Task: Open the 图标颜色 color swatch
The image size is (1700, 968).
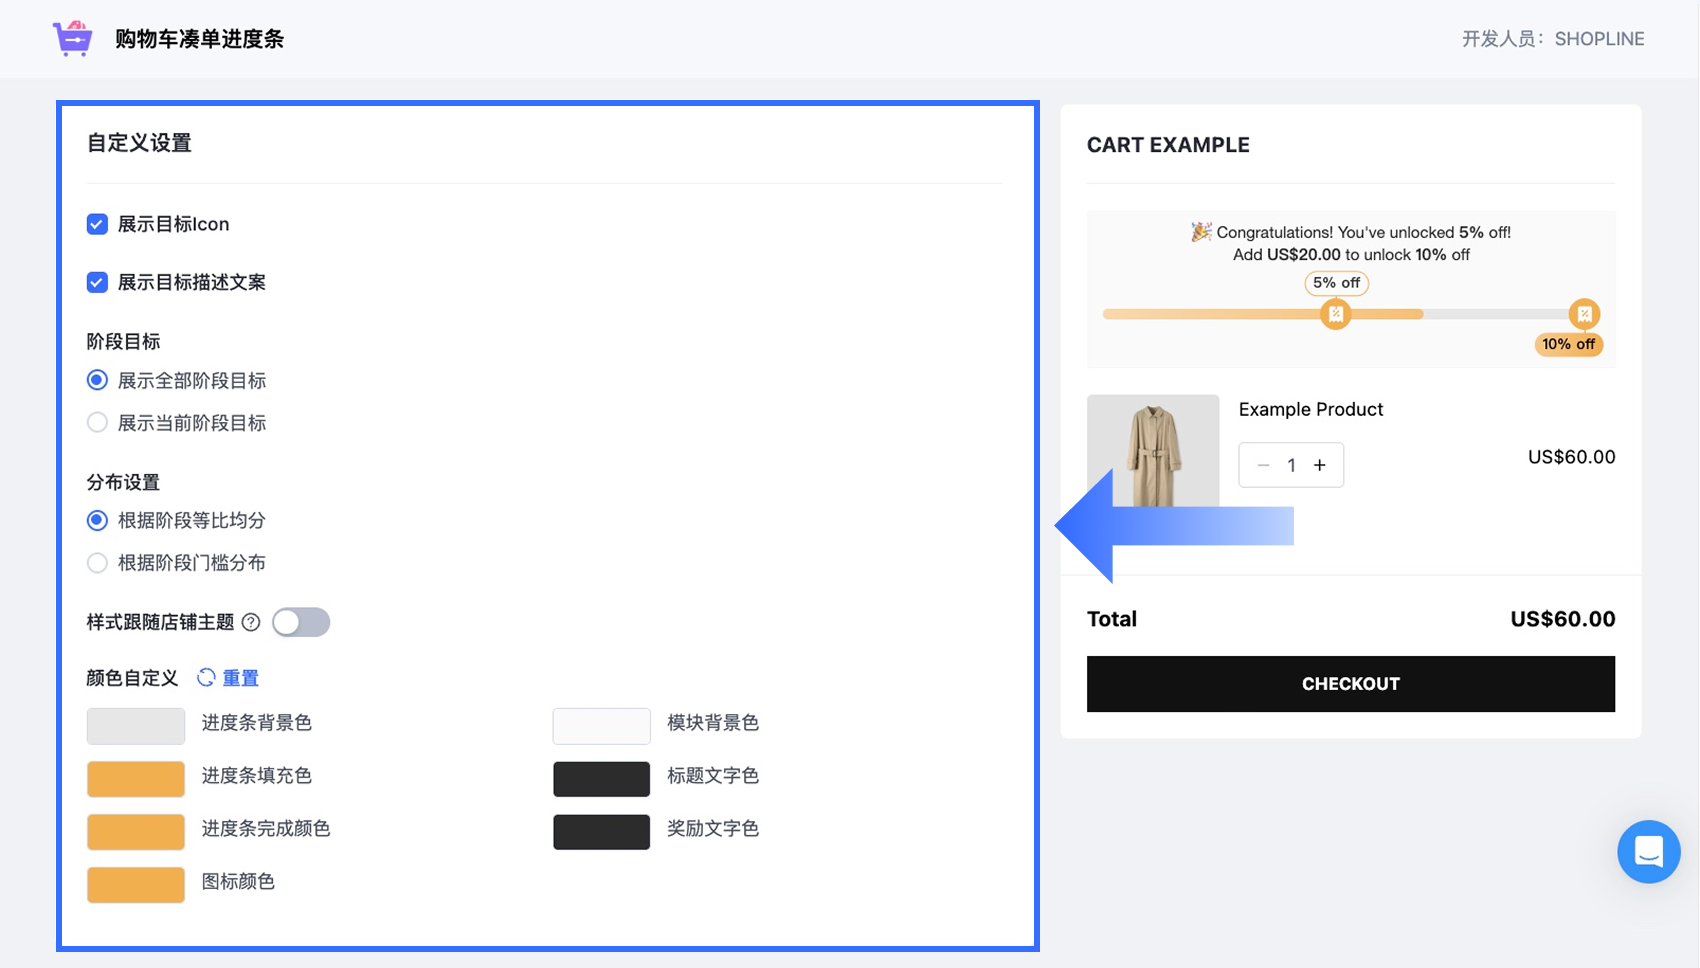Action: coord(136,885)
